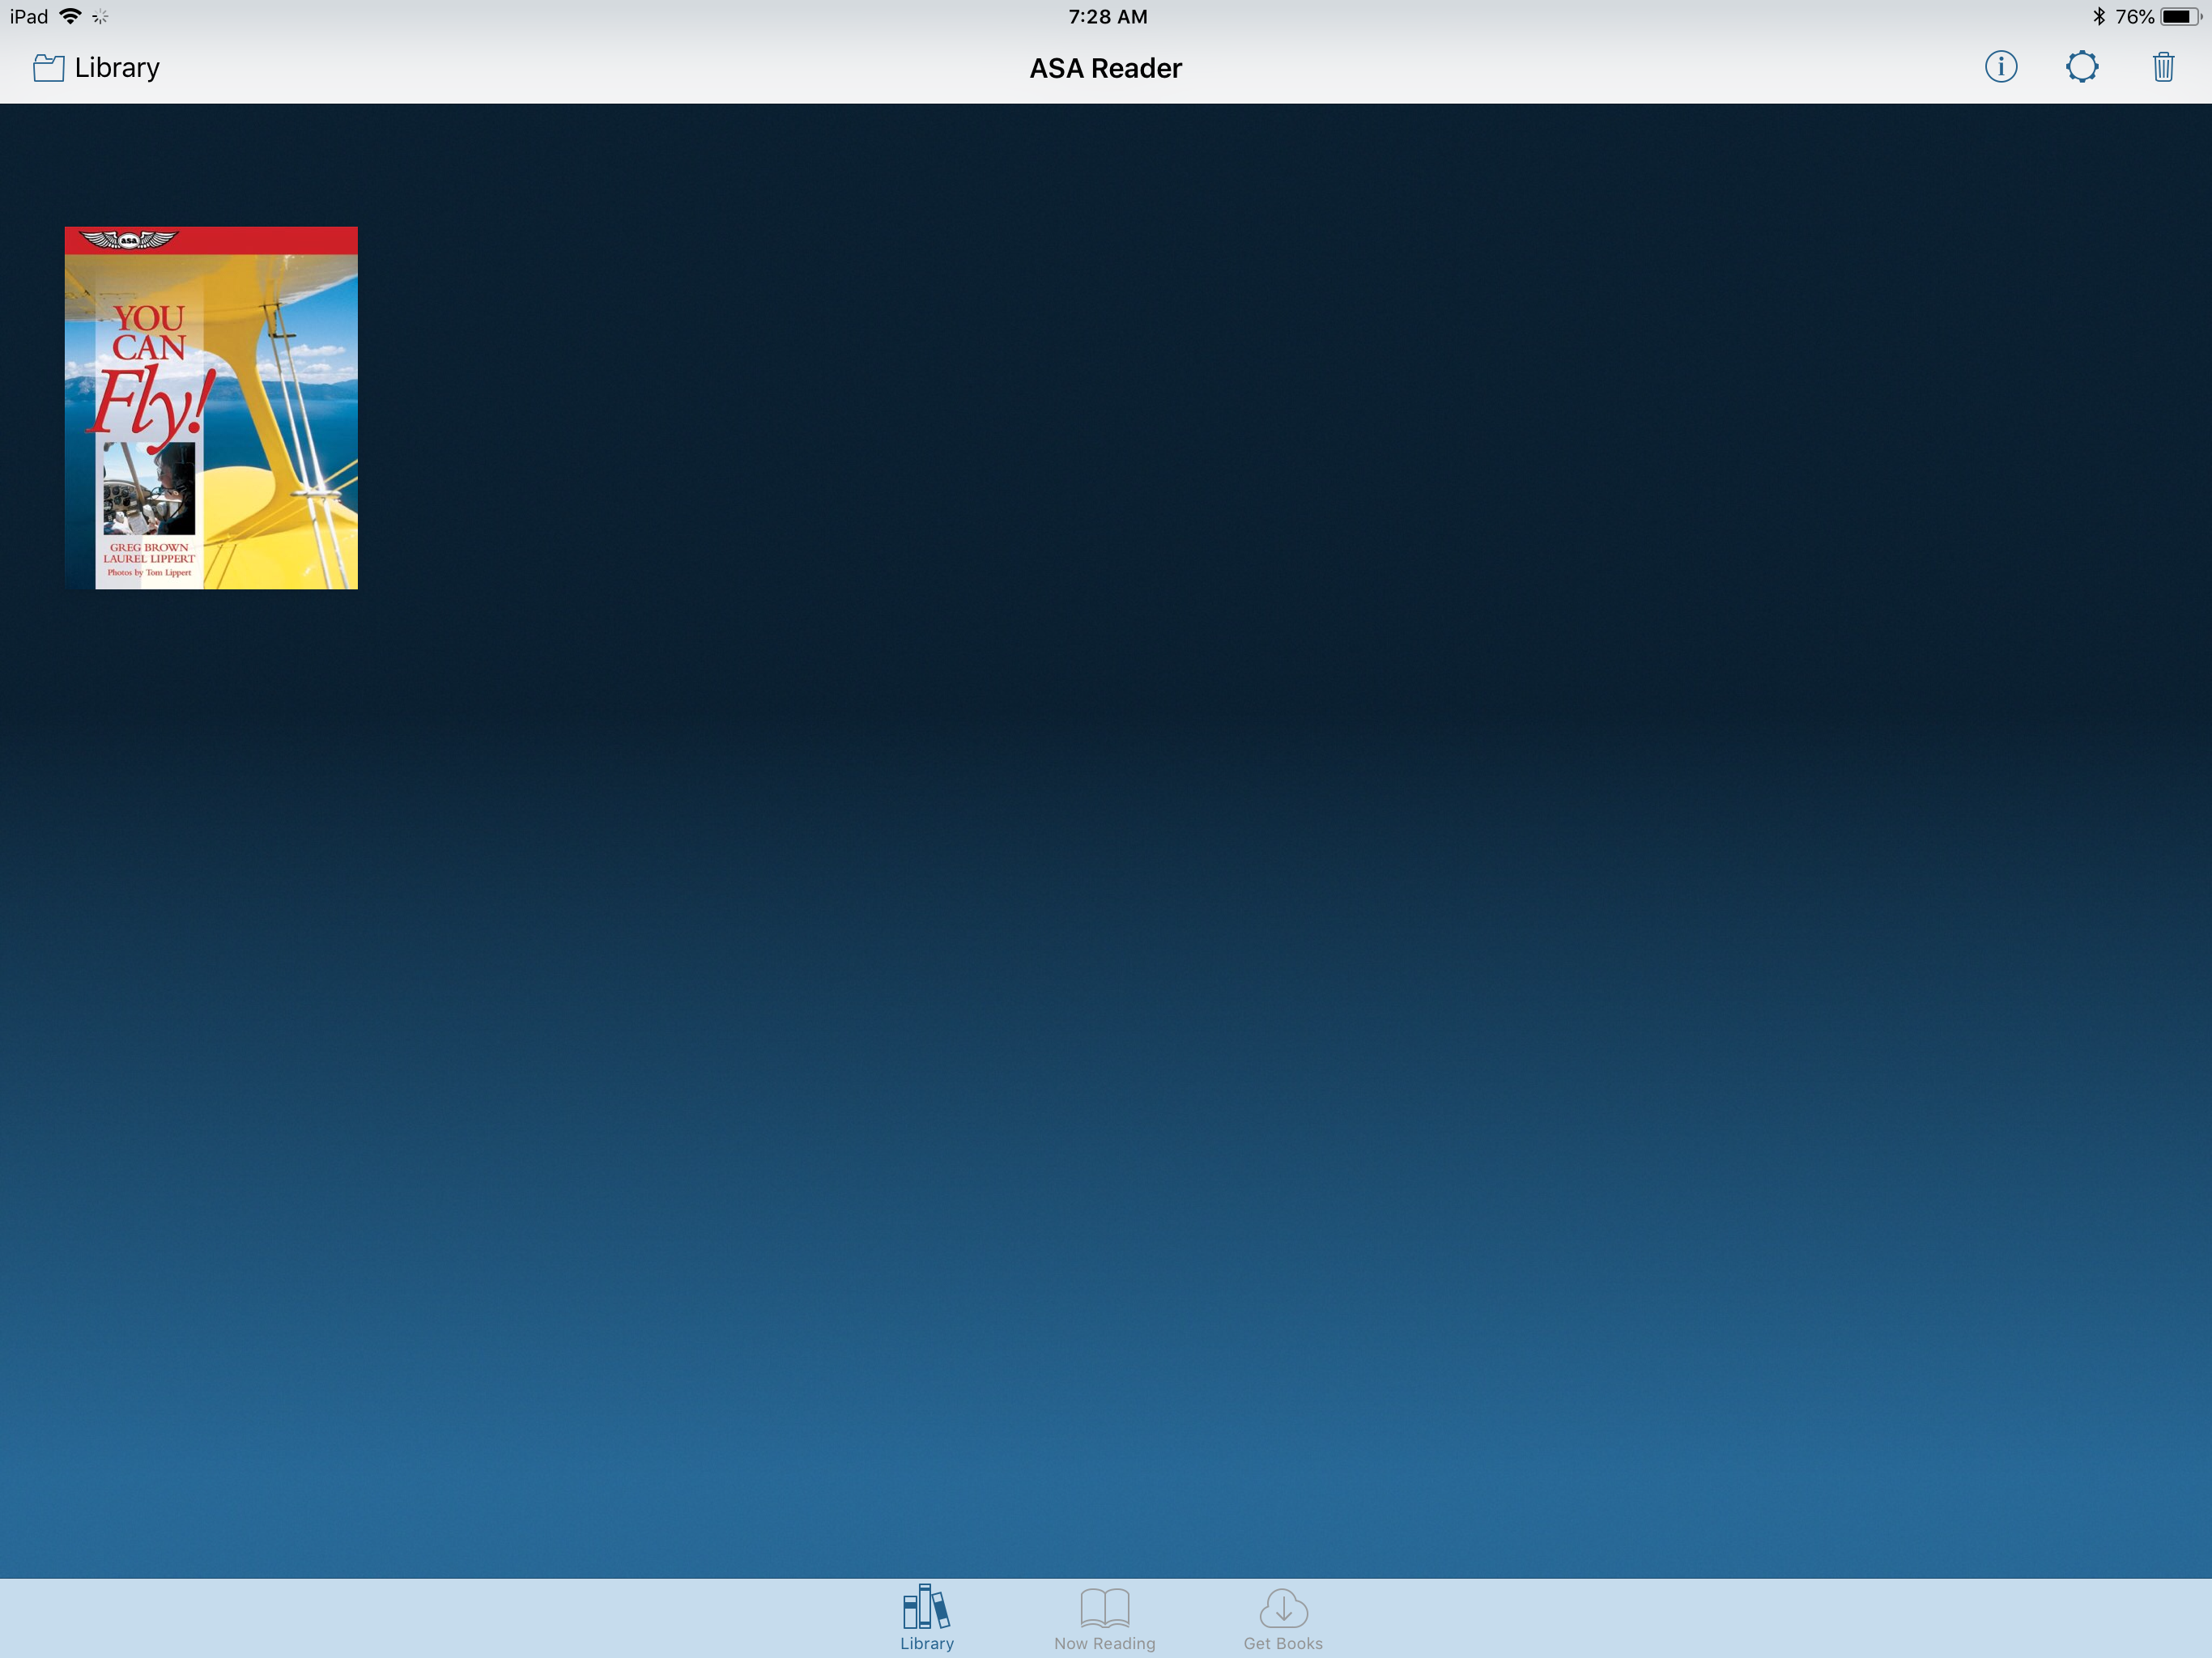Click the folder icon beside Library
Screen dimensions: 2212x1658
(48, 68)
